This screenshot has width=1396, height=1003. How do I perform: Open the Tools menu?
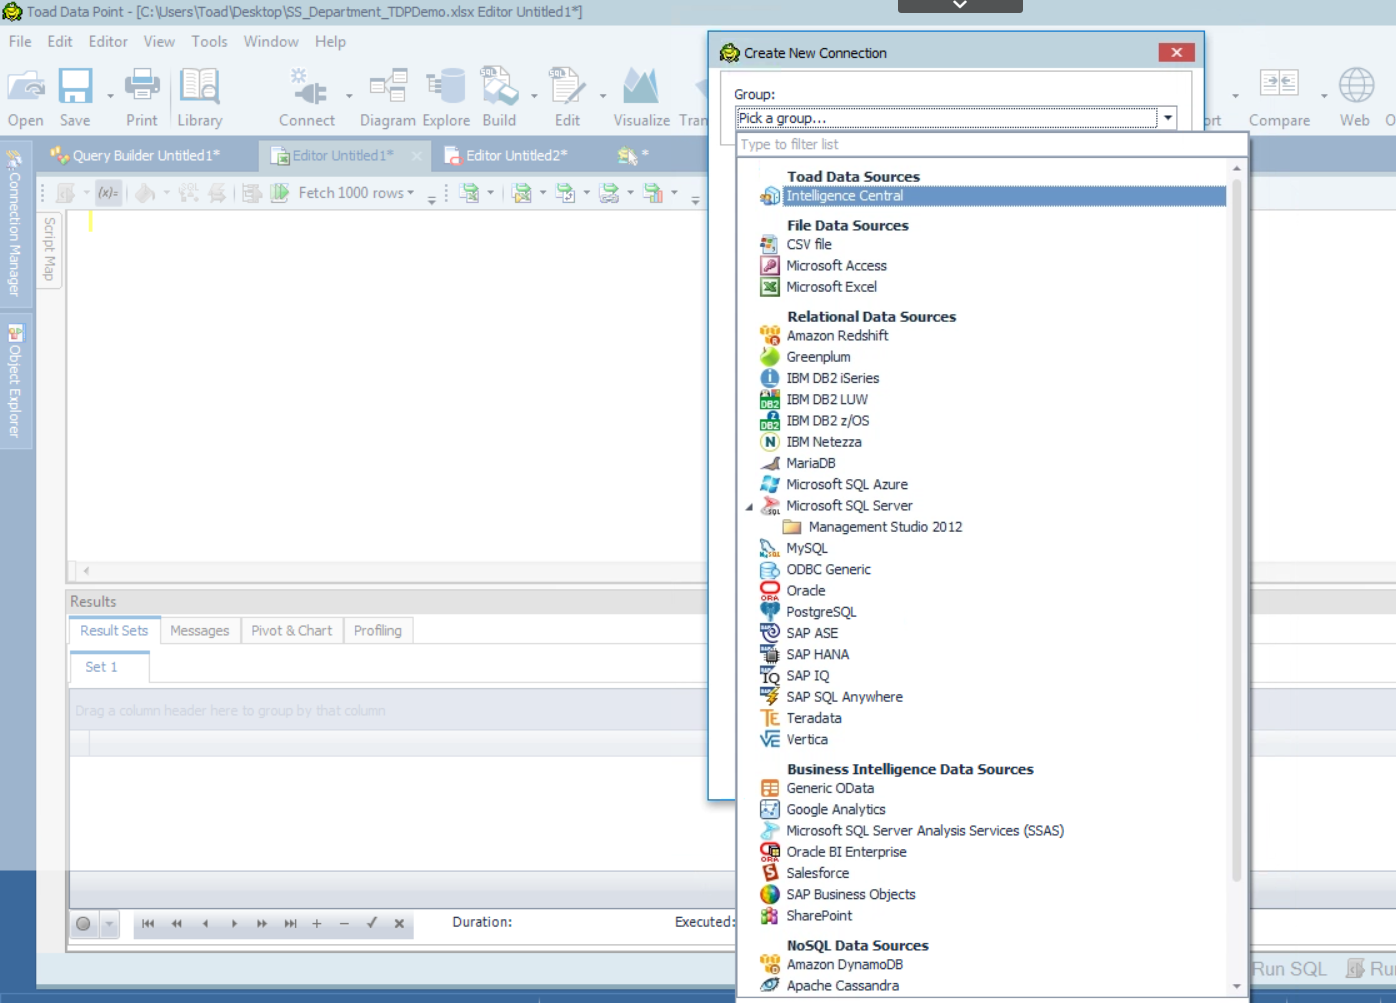tap(209, 42)
